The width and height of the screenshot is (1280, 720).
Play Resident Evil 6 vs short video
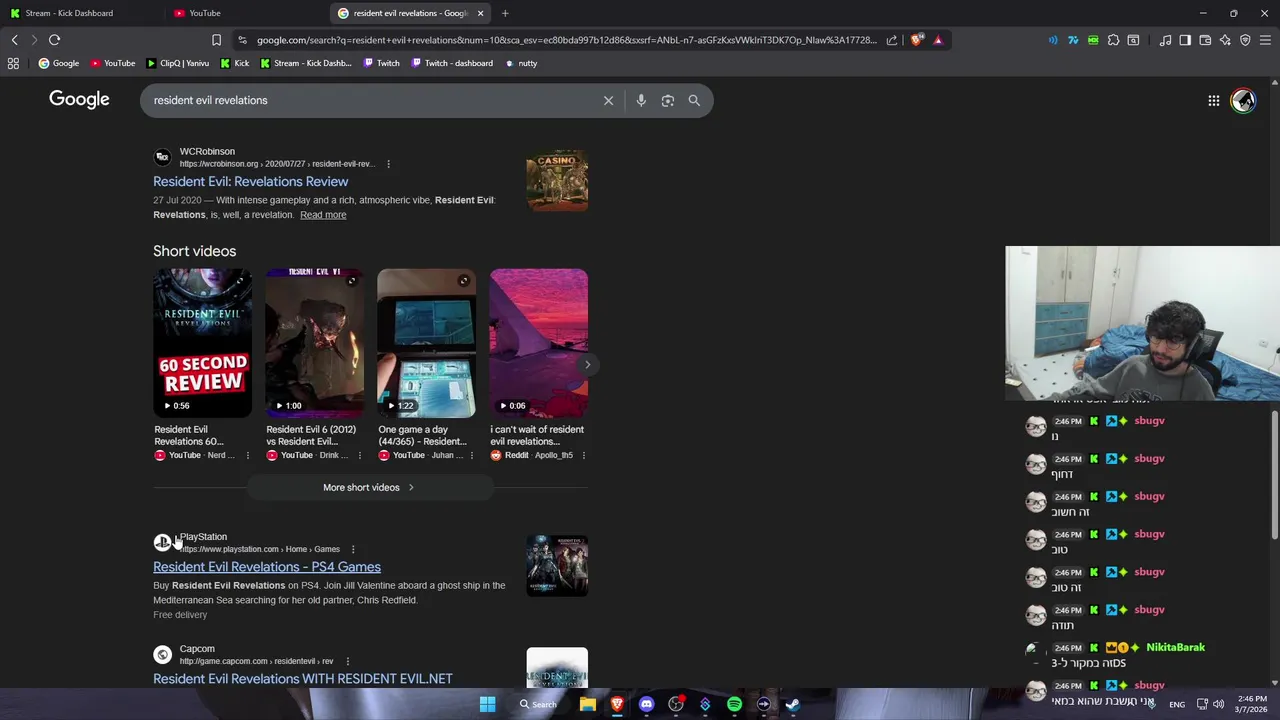click(314, 343)
